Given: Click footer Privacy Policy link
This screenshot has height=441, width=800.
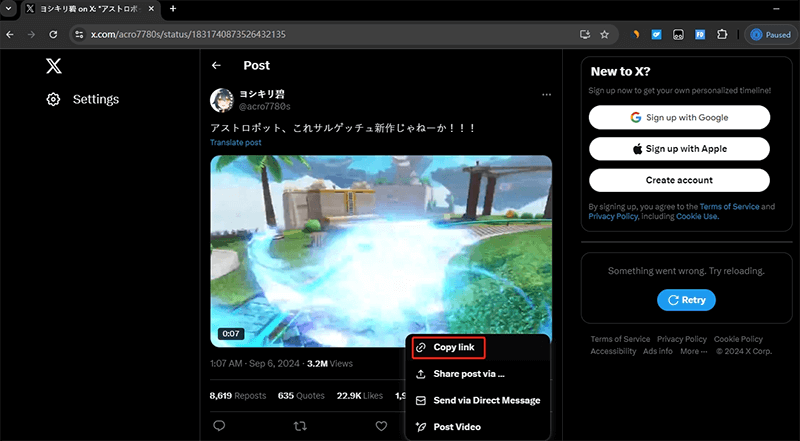Looking at the screenshot, I should click(682, 339).
